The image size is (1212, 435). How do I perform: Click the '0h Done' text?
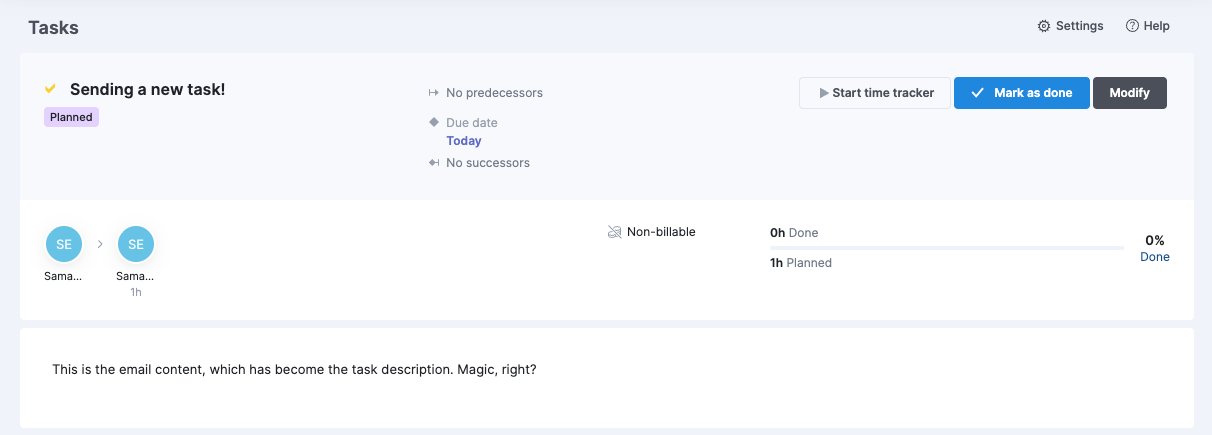[x=794, y=232]
